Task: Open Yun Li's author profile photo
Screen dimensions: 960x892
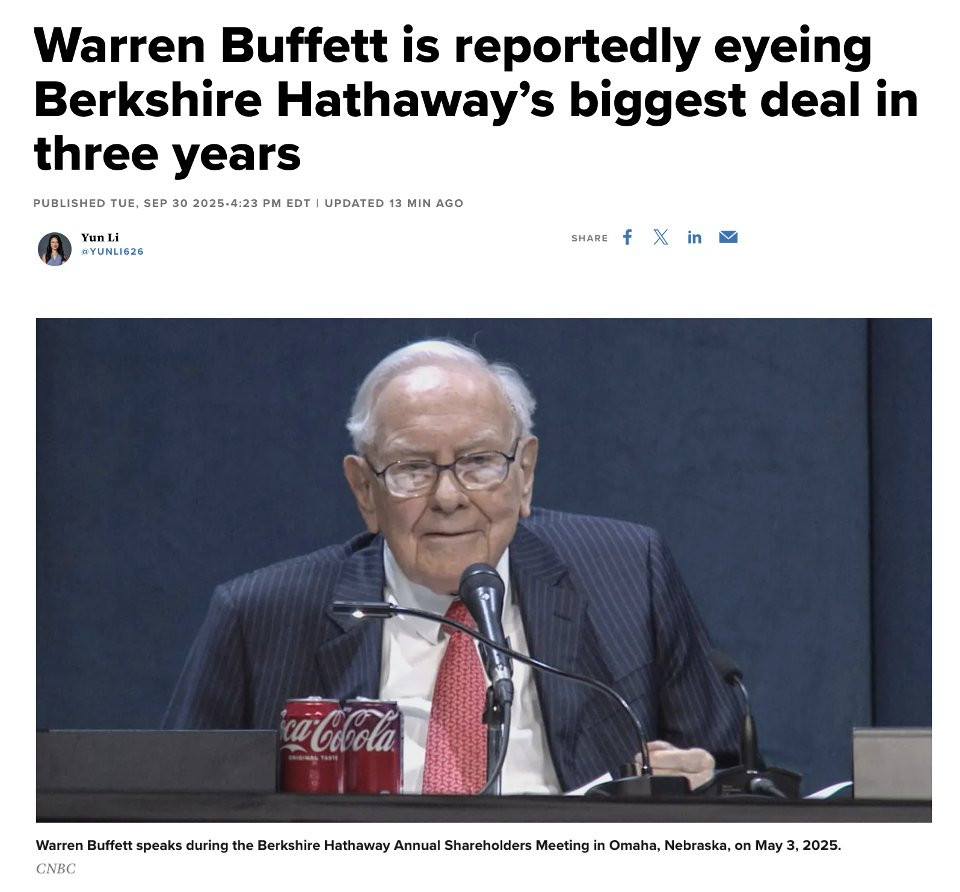Action: click(54, 249)
